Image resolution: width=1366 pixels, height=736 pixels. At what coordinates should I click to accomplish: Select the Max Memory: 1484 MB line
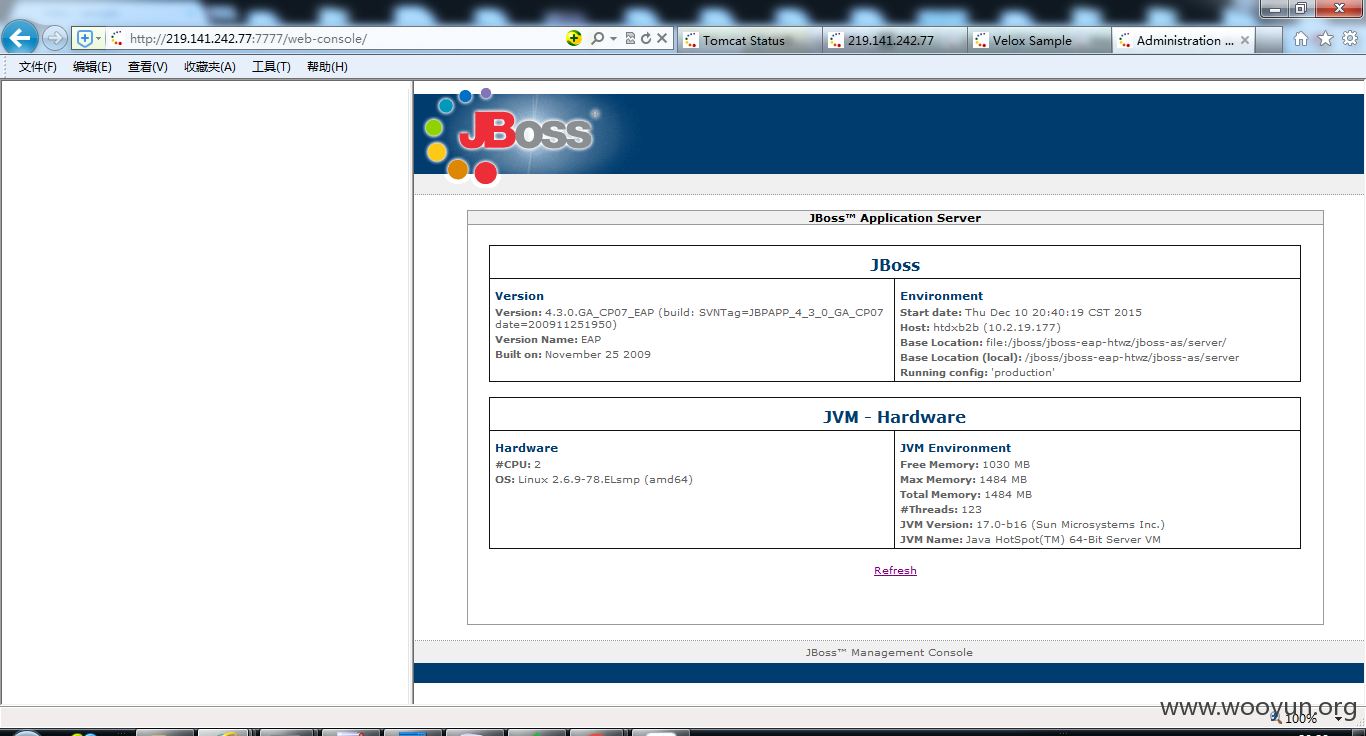[x=963, y=479]
